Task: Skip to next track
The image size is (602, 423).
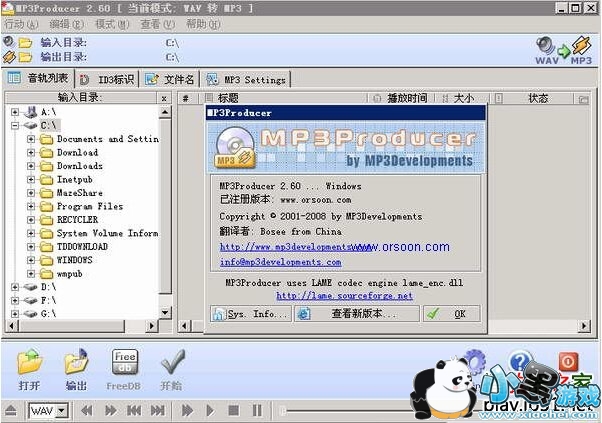Action: click(157, 411)
